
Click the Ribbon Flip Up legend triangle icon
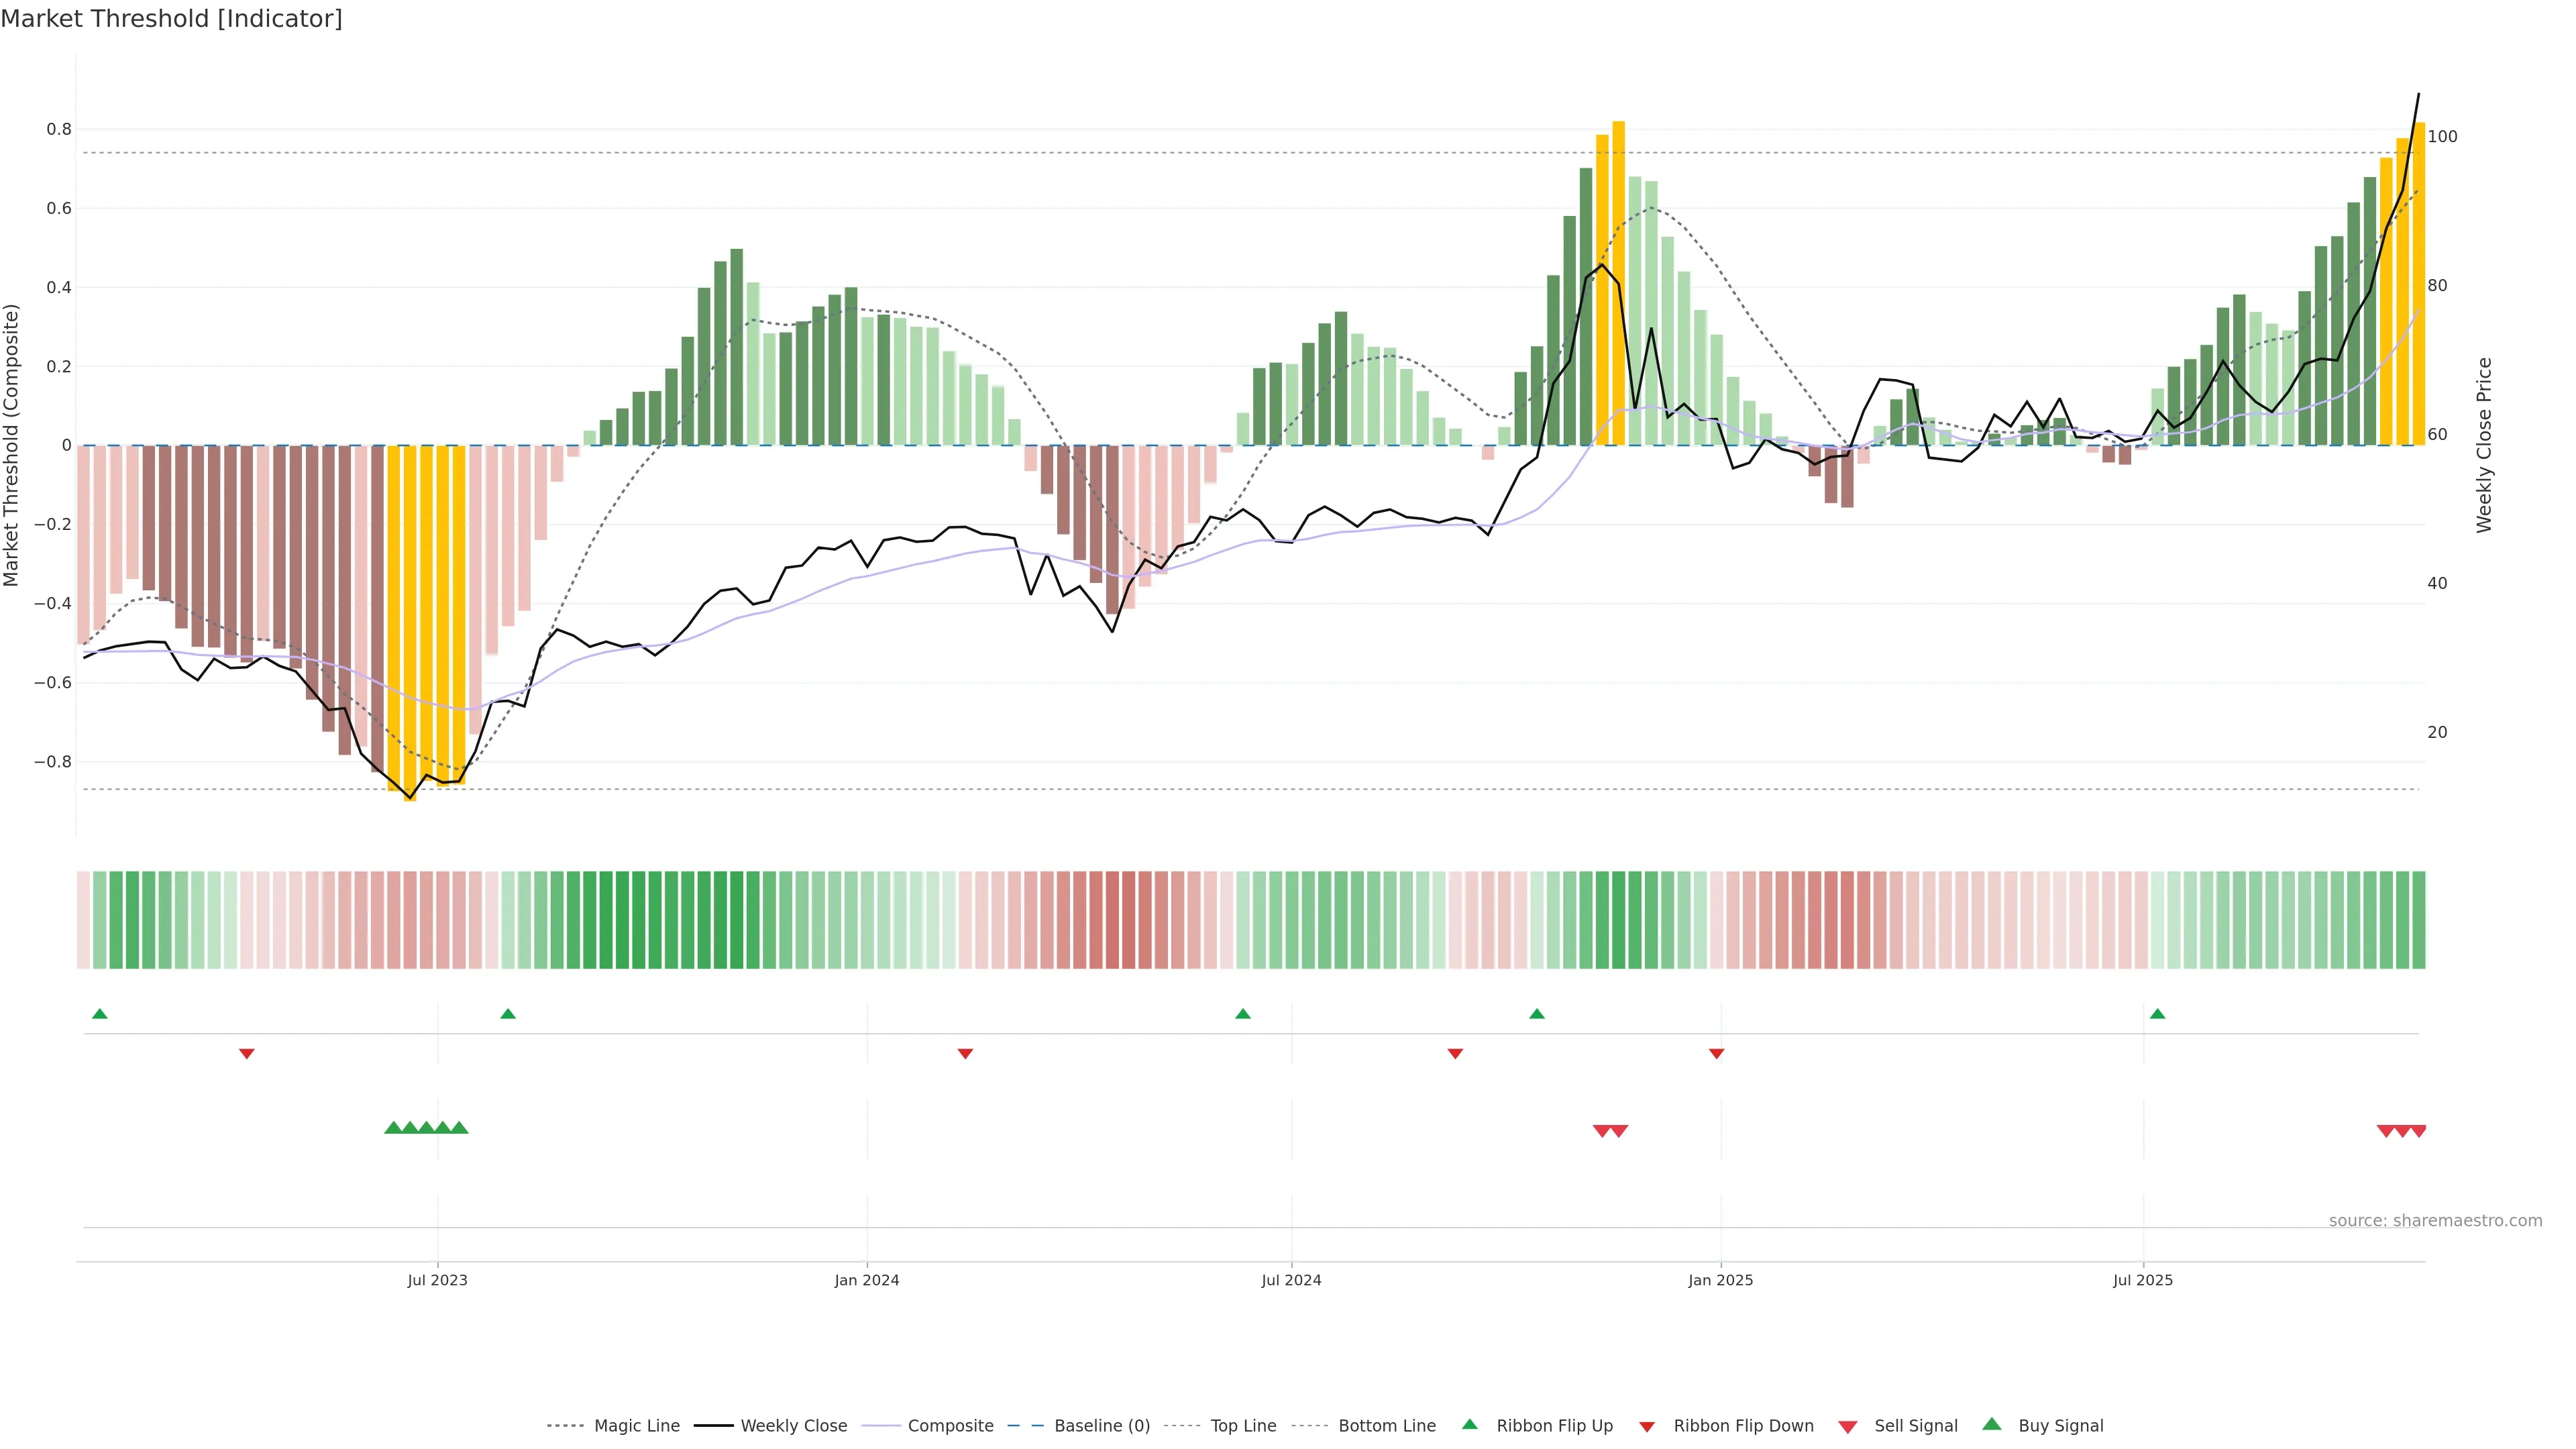pos(1469,1424)
